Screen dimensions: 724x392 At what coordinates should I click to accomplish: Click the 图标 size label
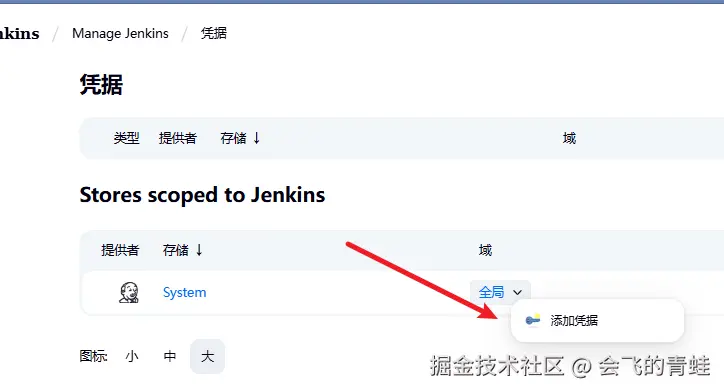coord(93,356)
